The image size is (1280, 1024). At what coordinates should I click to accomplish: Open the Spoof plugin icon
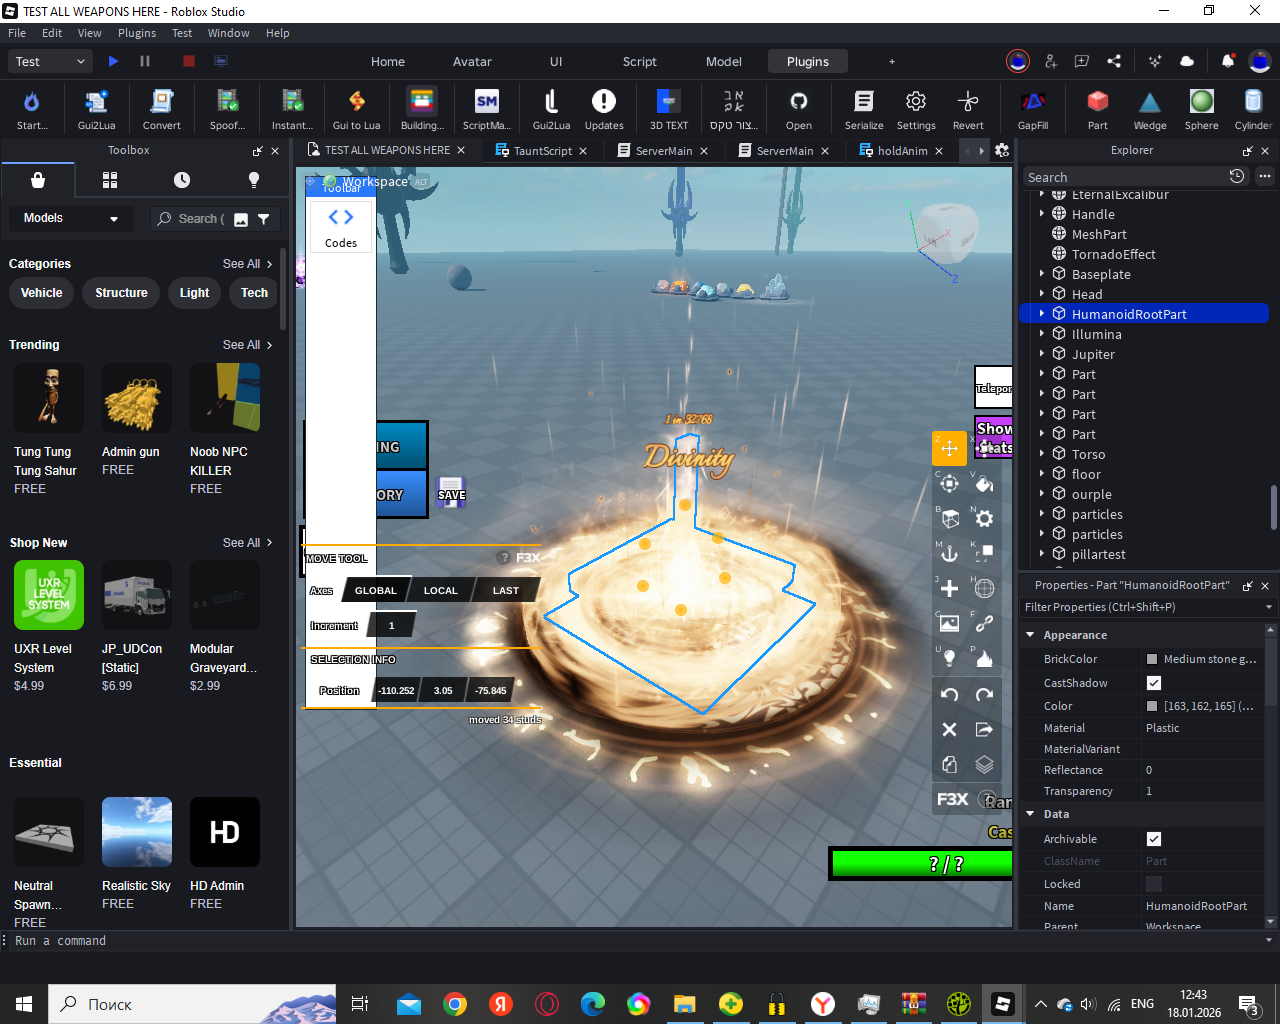[x=227, y=109]
